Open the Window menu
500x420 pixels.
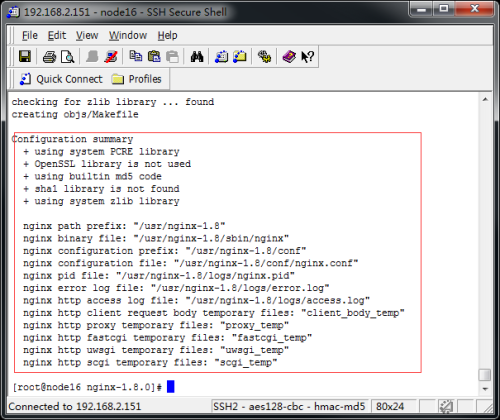(x=128, y=35)
